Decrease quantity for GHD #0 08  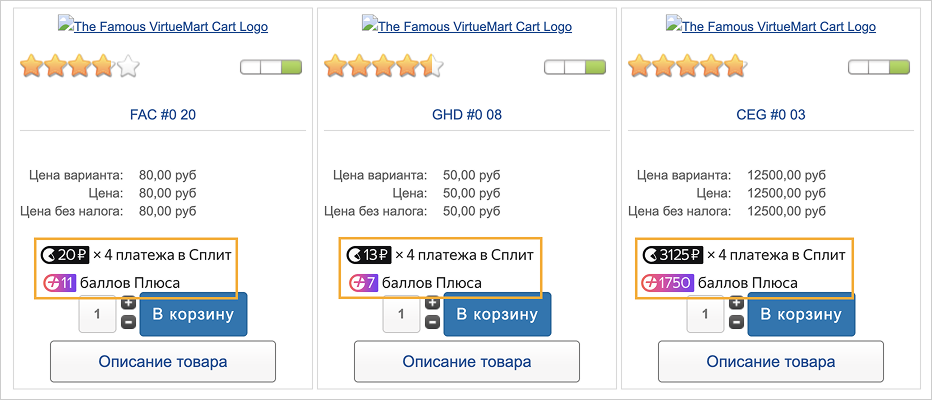[432, 322]
